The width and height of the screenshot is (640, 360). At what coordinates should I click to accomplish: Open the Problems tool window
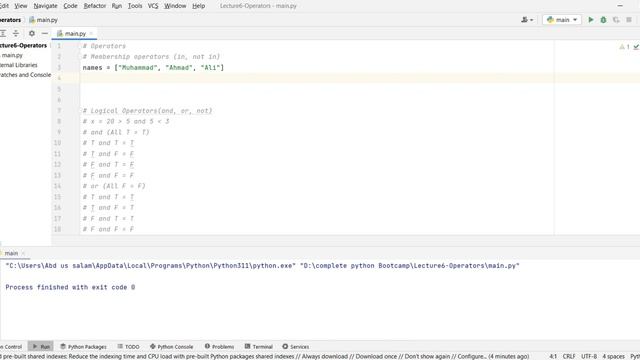(x=220, y=347)
